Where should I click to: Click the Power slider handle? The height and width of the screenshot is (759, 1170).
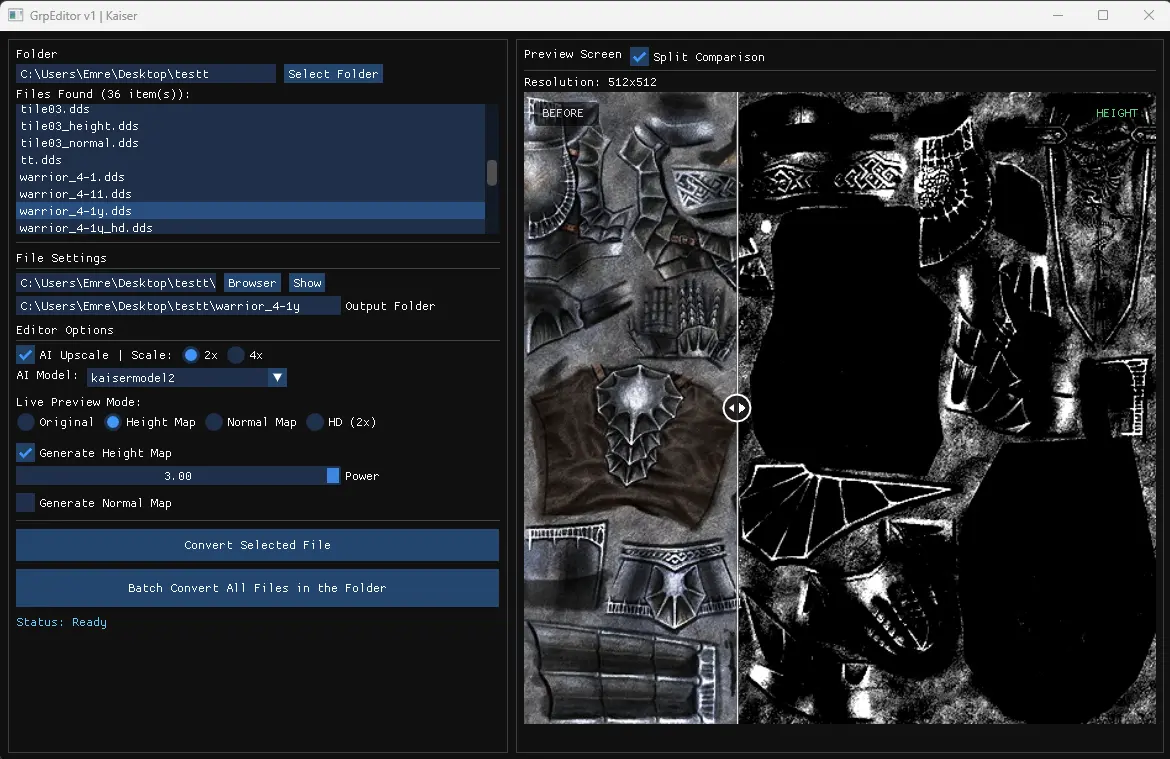coord(333,475)
